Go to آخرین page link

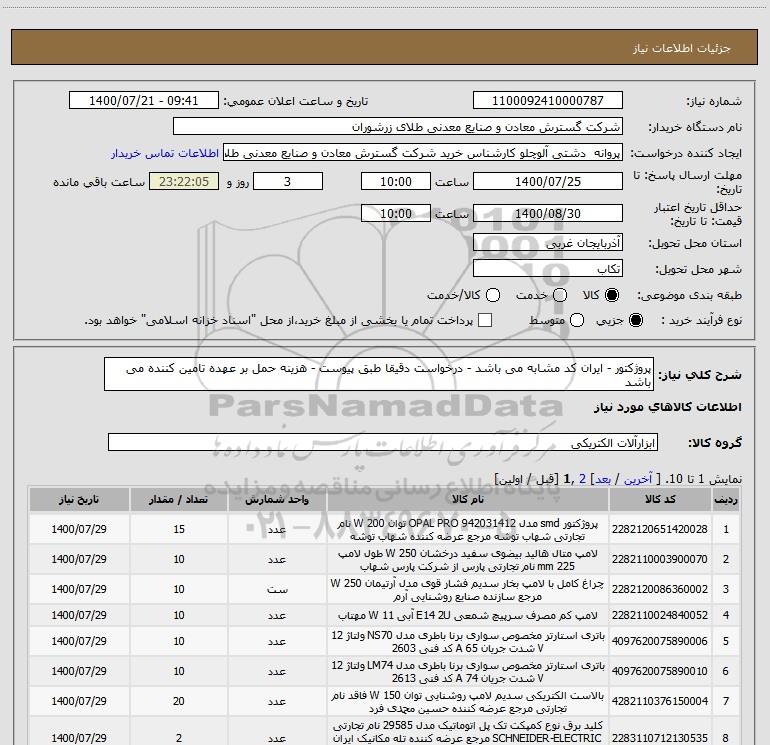(x=637, y=479)
